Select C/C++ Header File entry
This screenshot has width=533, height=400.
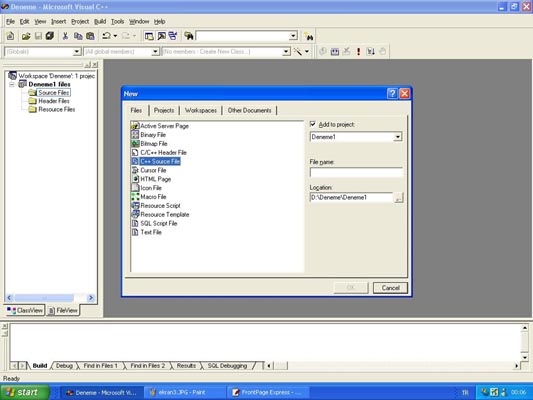[x=163, y=153]
